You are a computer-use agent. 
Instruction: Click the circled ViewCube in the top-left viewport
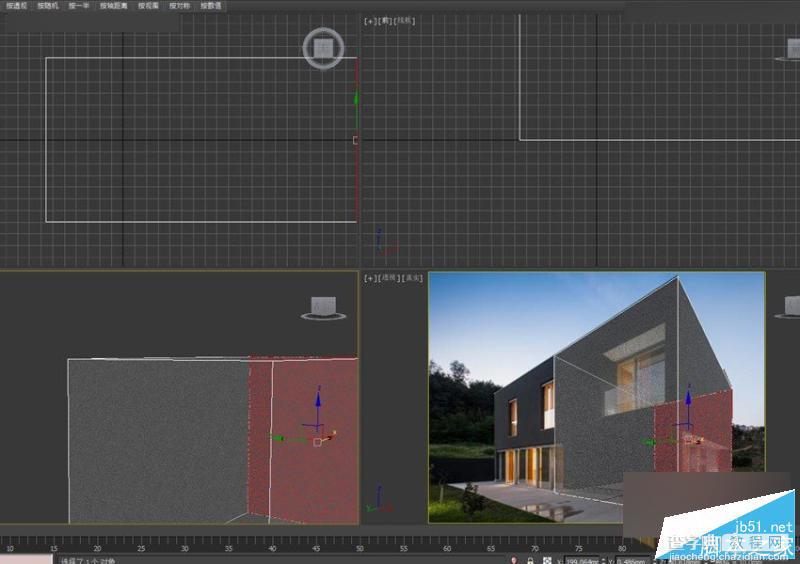pyautogui.click(x=323, y=48)
